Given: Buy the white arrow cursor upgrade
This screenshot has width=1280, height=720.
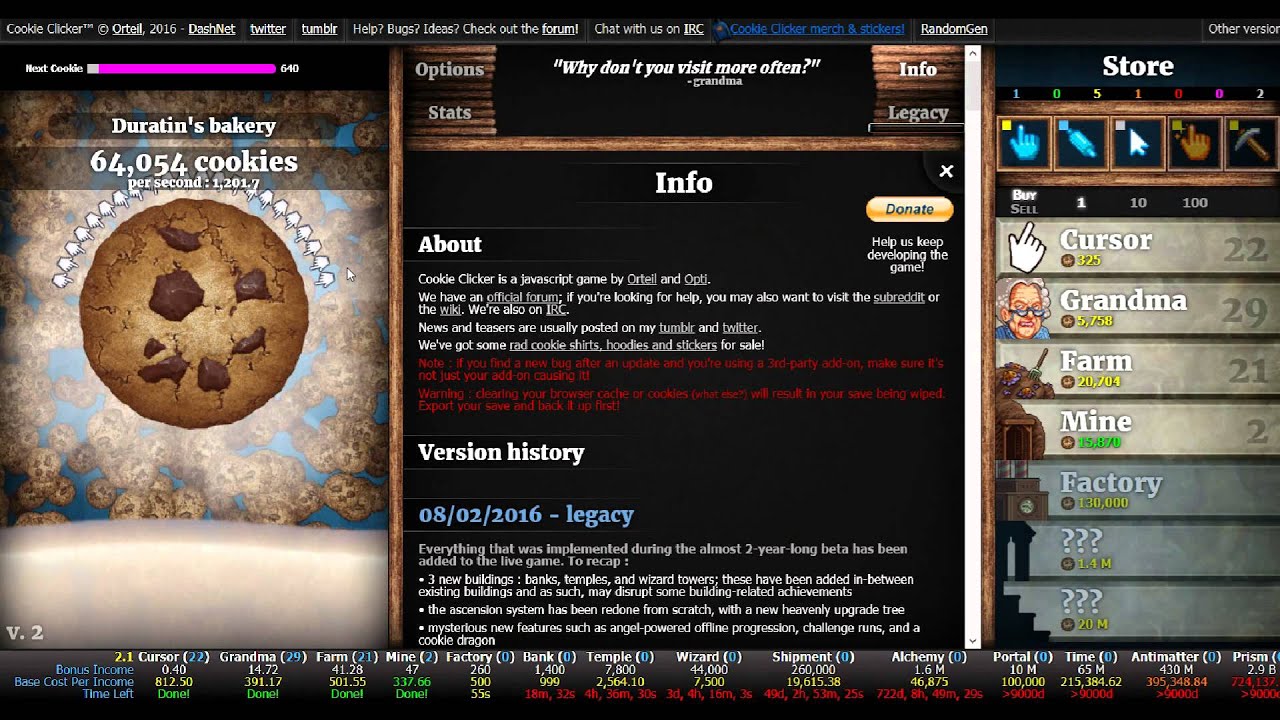Looking at the screenshot, I should [x=1138, y=144].
